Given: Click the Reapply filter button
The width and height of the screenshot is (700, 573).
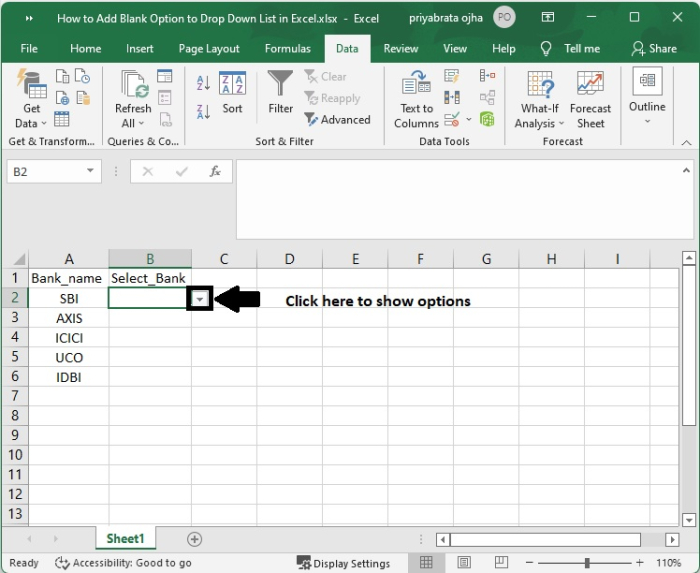Looking at the screenshot, I should pos(332,98).
